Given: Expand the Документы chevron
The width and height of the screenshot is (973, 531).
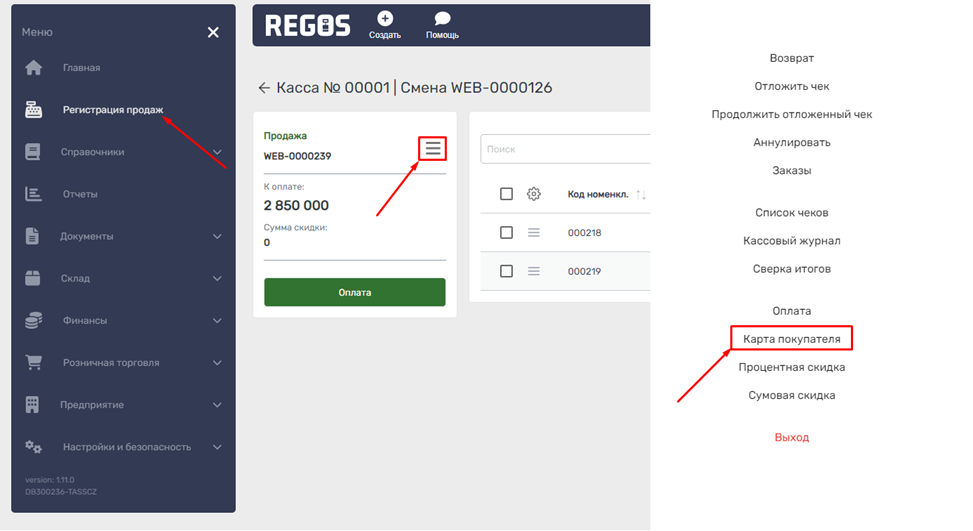Looking at the screenshot, I should (x=217, y=237).
